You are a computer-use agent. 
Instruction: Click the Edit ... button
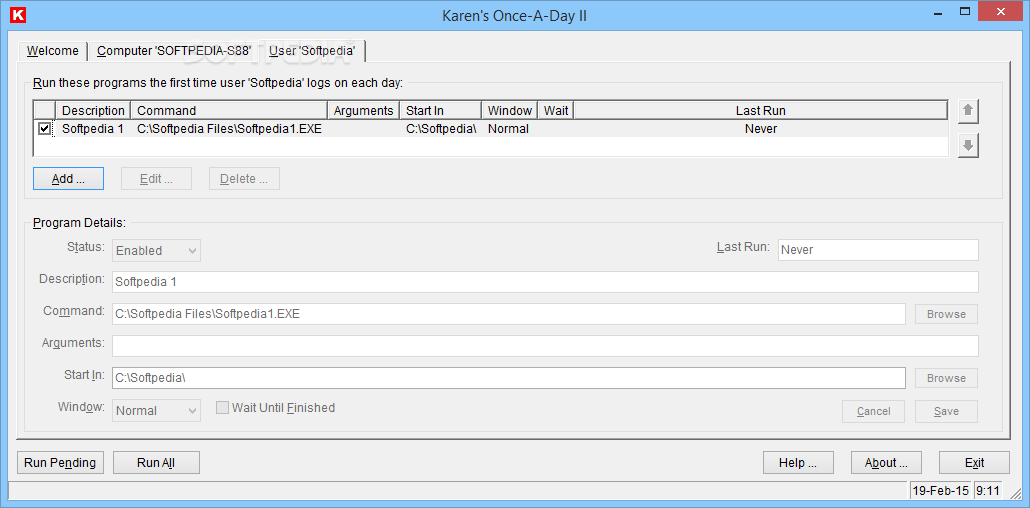pyautogui.click(x=156, y=179)
